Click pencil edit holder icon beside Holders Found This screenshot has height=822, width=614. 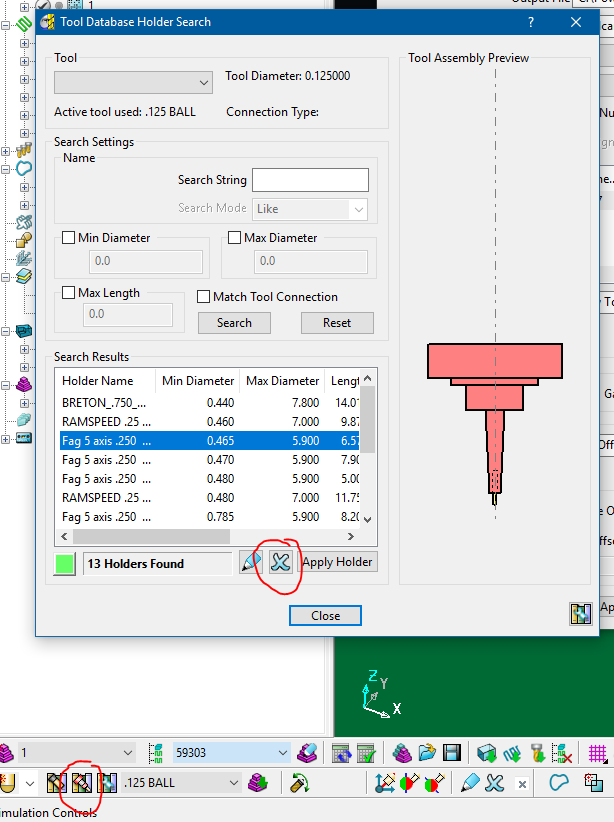[x=251, y=563]
